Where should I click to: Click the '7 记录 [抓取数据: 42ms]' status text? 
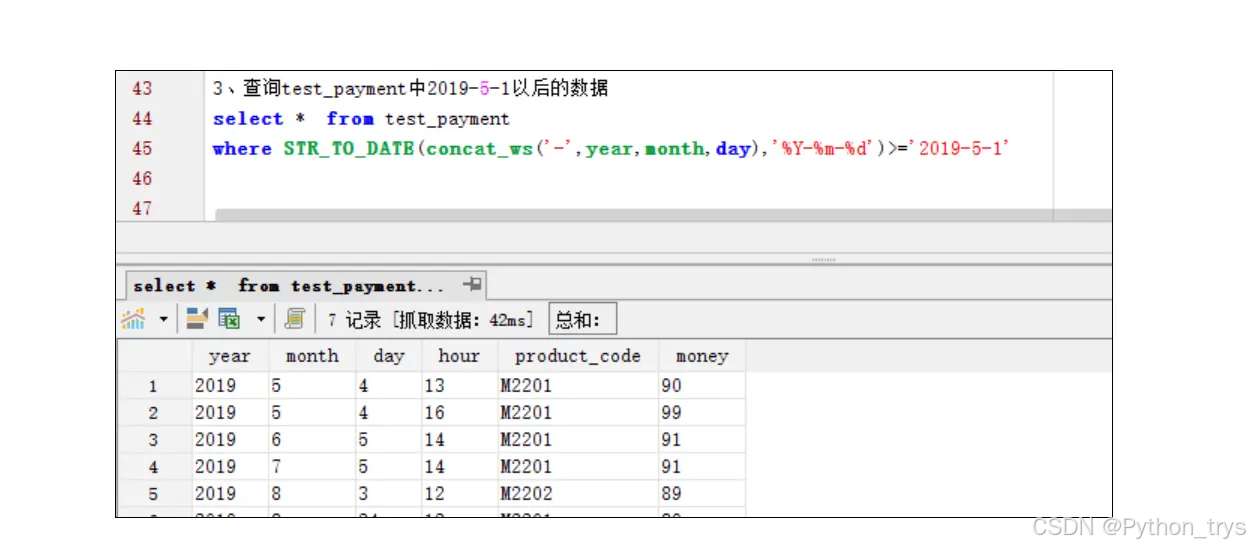click(x=431, y=320)
